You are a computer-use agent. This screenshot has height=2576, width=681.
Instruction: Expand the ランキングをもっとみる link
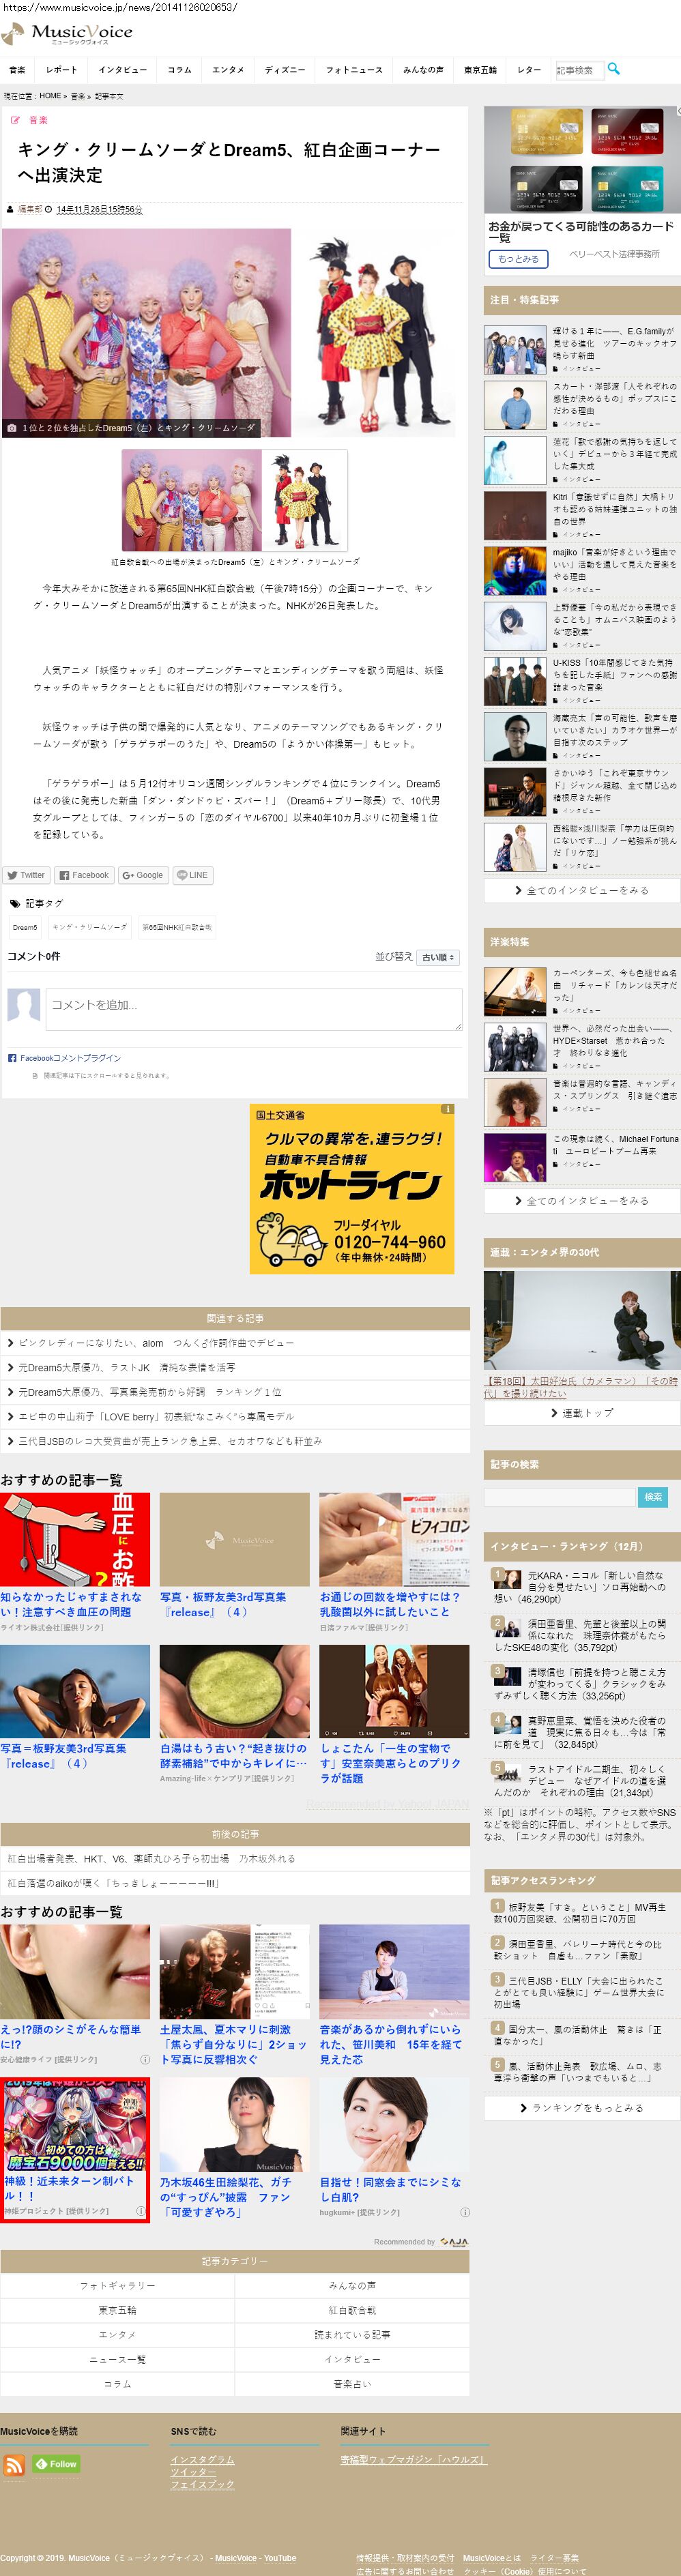581,2107
